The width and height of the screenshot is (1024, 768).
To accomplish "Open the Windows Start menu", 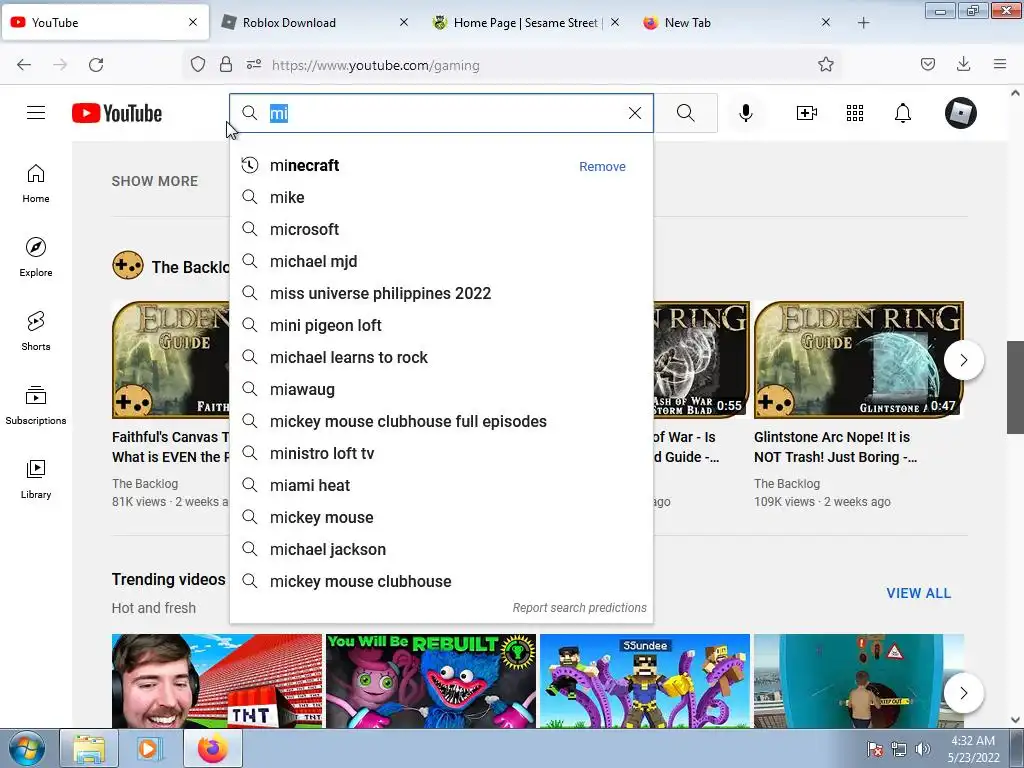I will tap(27, 748).
